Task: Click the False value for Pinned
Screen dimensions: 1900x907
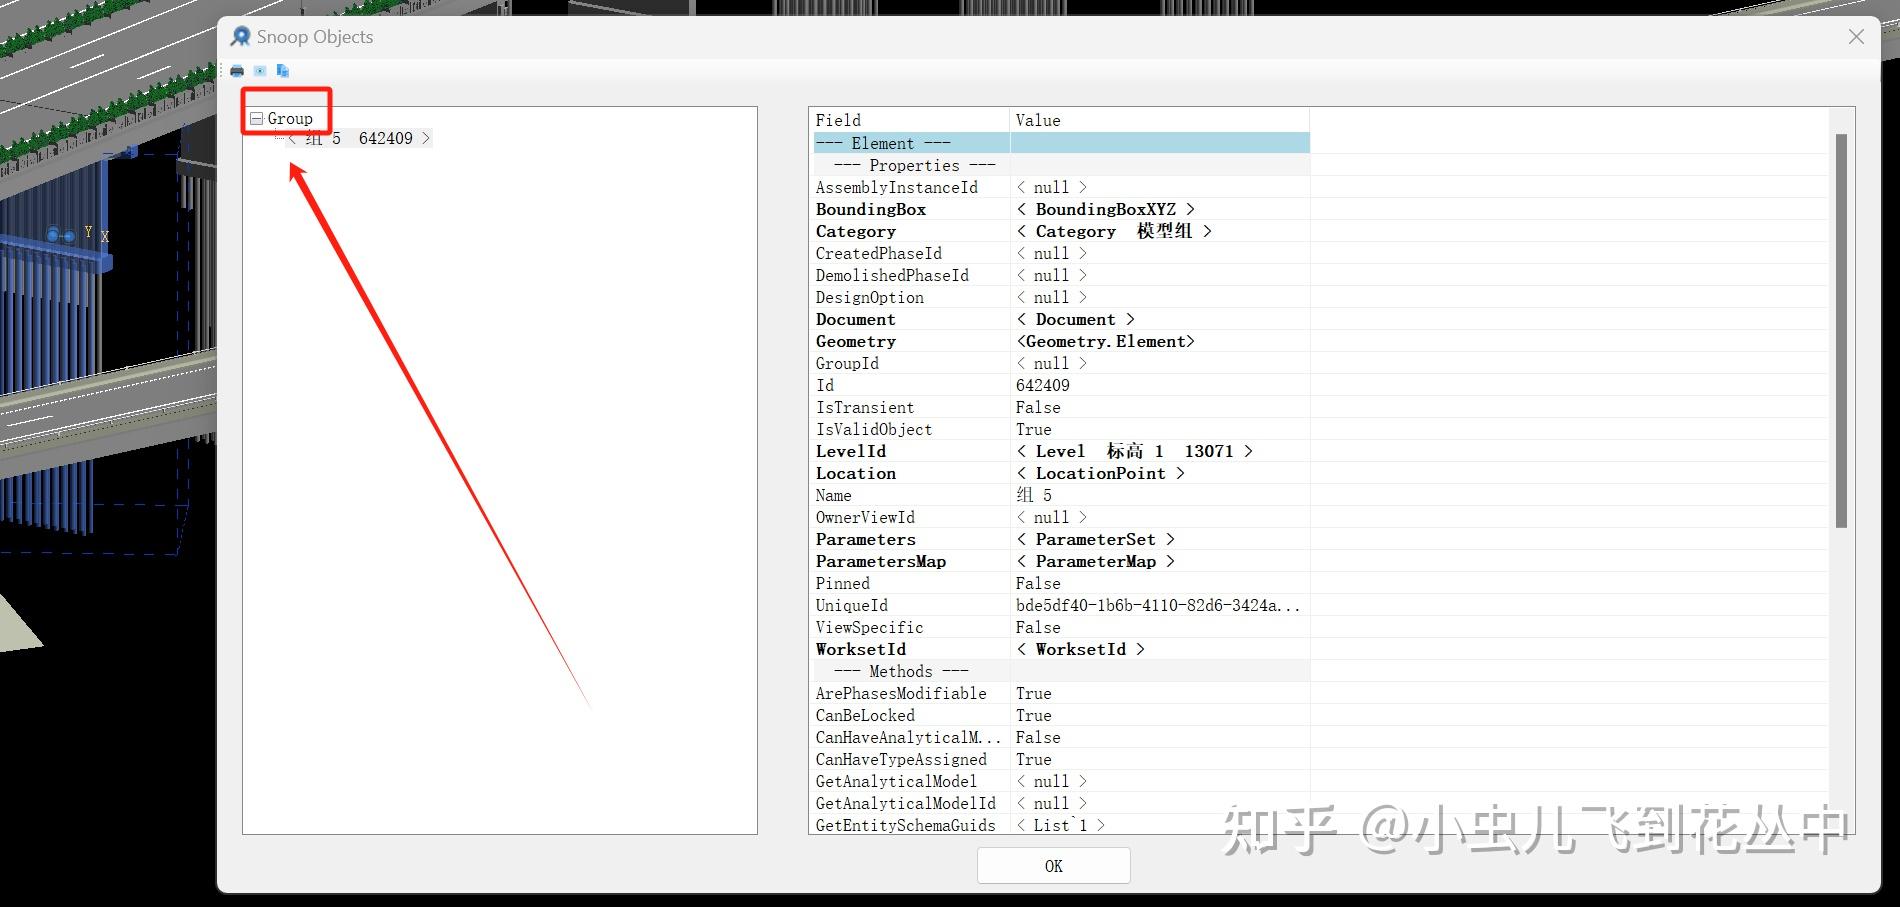Action: (x=1038, y=584)
